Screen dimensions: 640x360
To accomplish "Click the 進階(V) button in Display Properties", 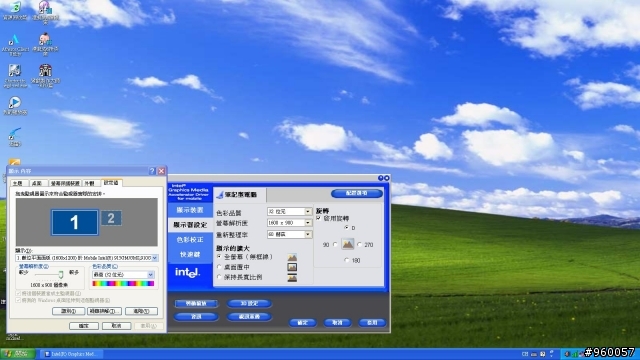I will [x=141, y=311].
